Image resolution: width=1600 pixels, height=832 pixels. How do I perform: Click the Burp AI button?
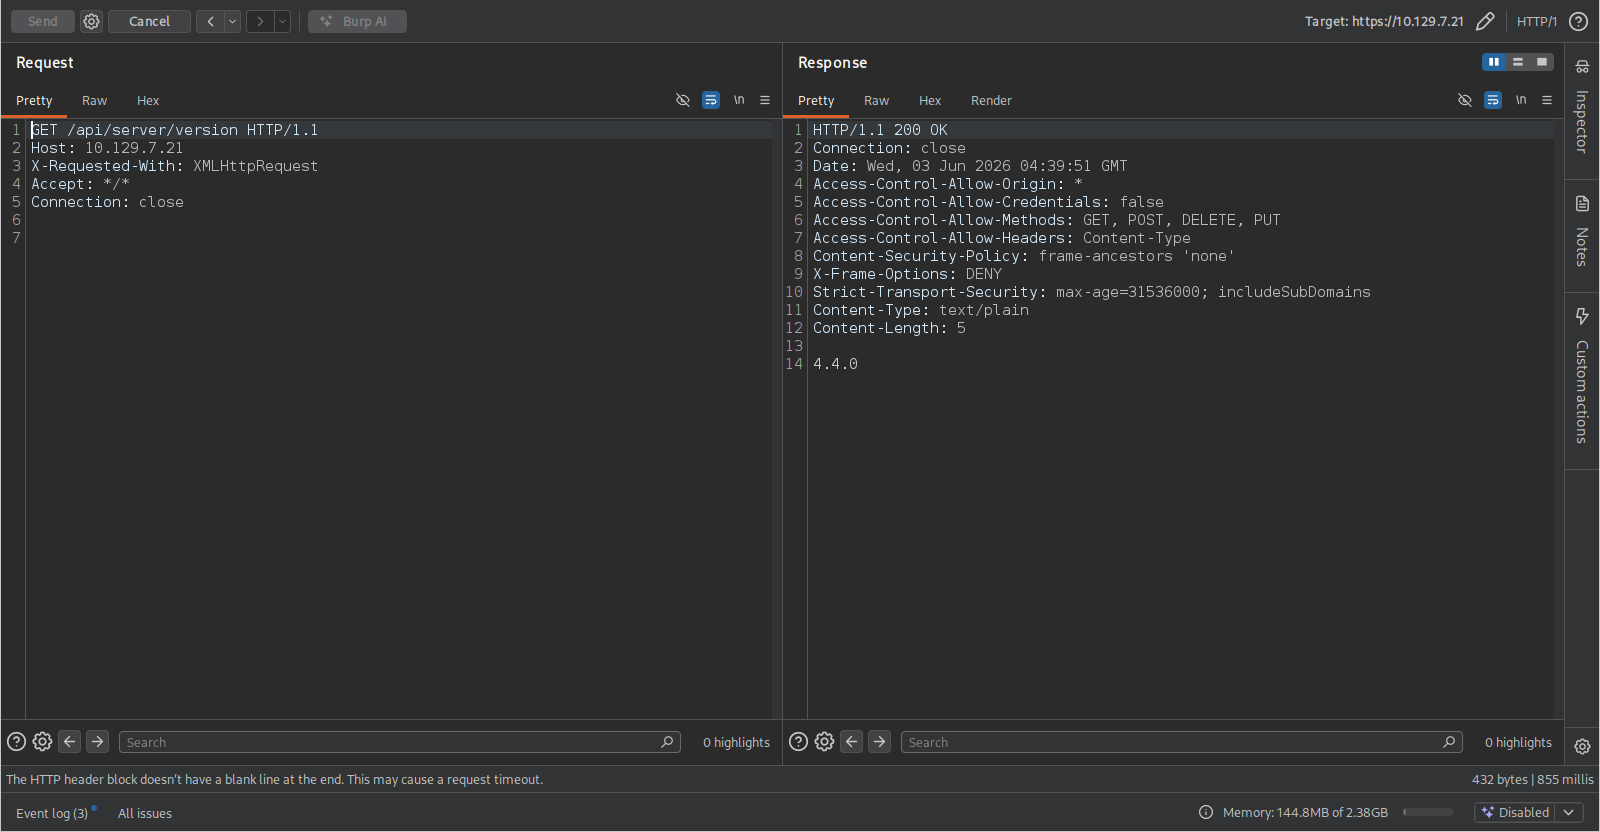pos(357,21)
